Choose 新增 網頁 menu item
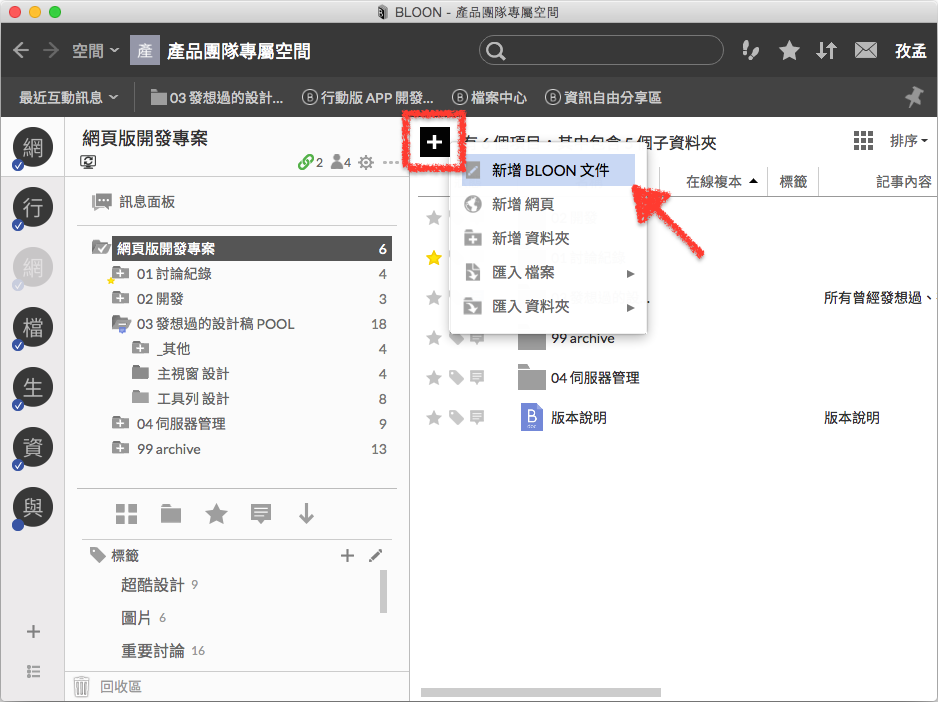This screenshot has width=938, height=702. pos(548,205)
